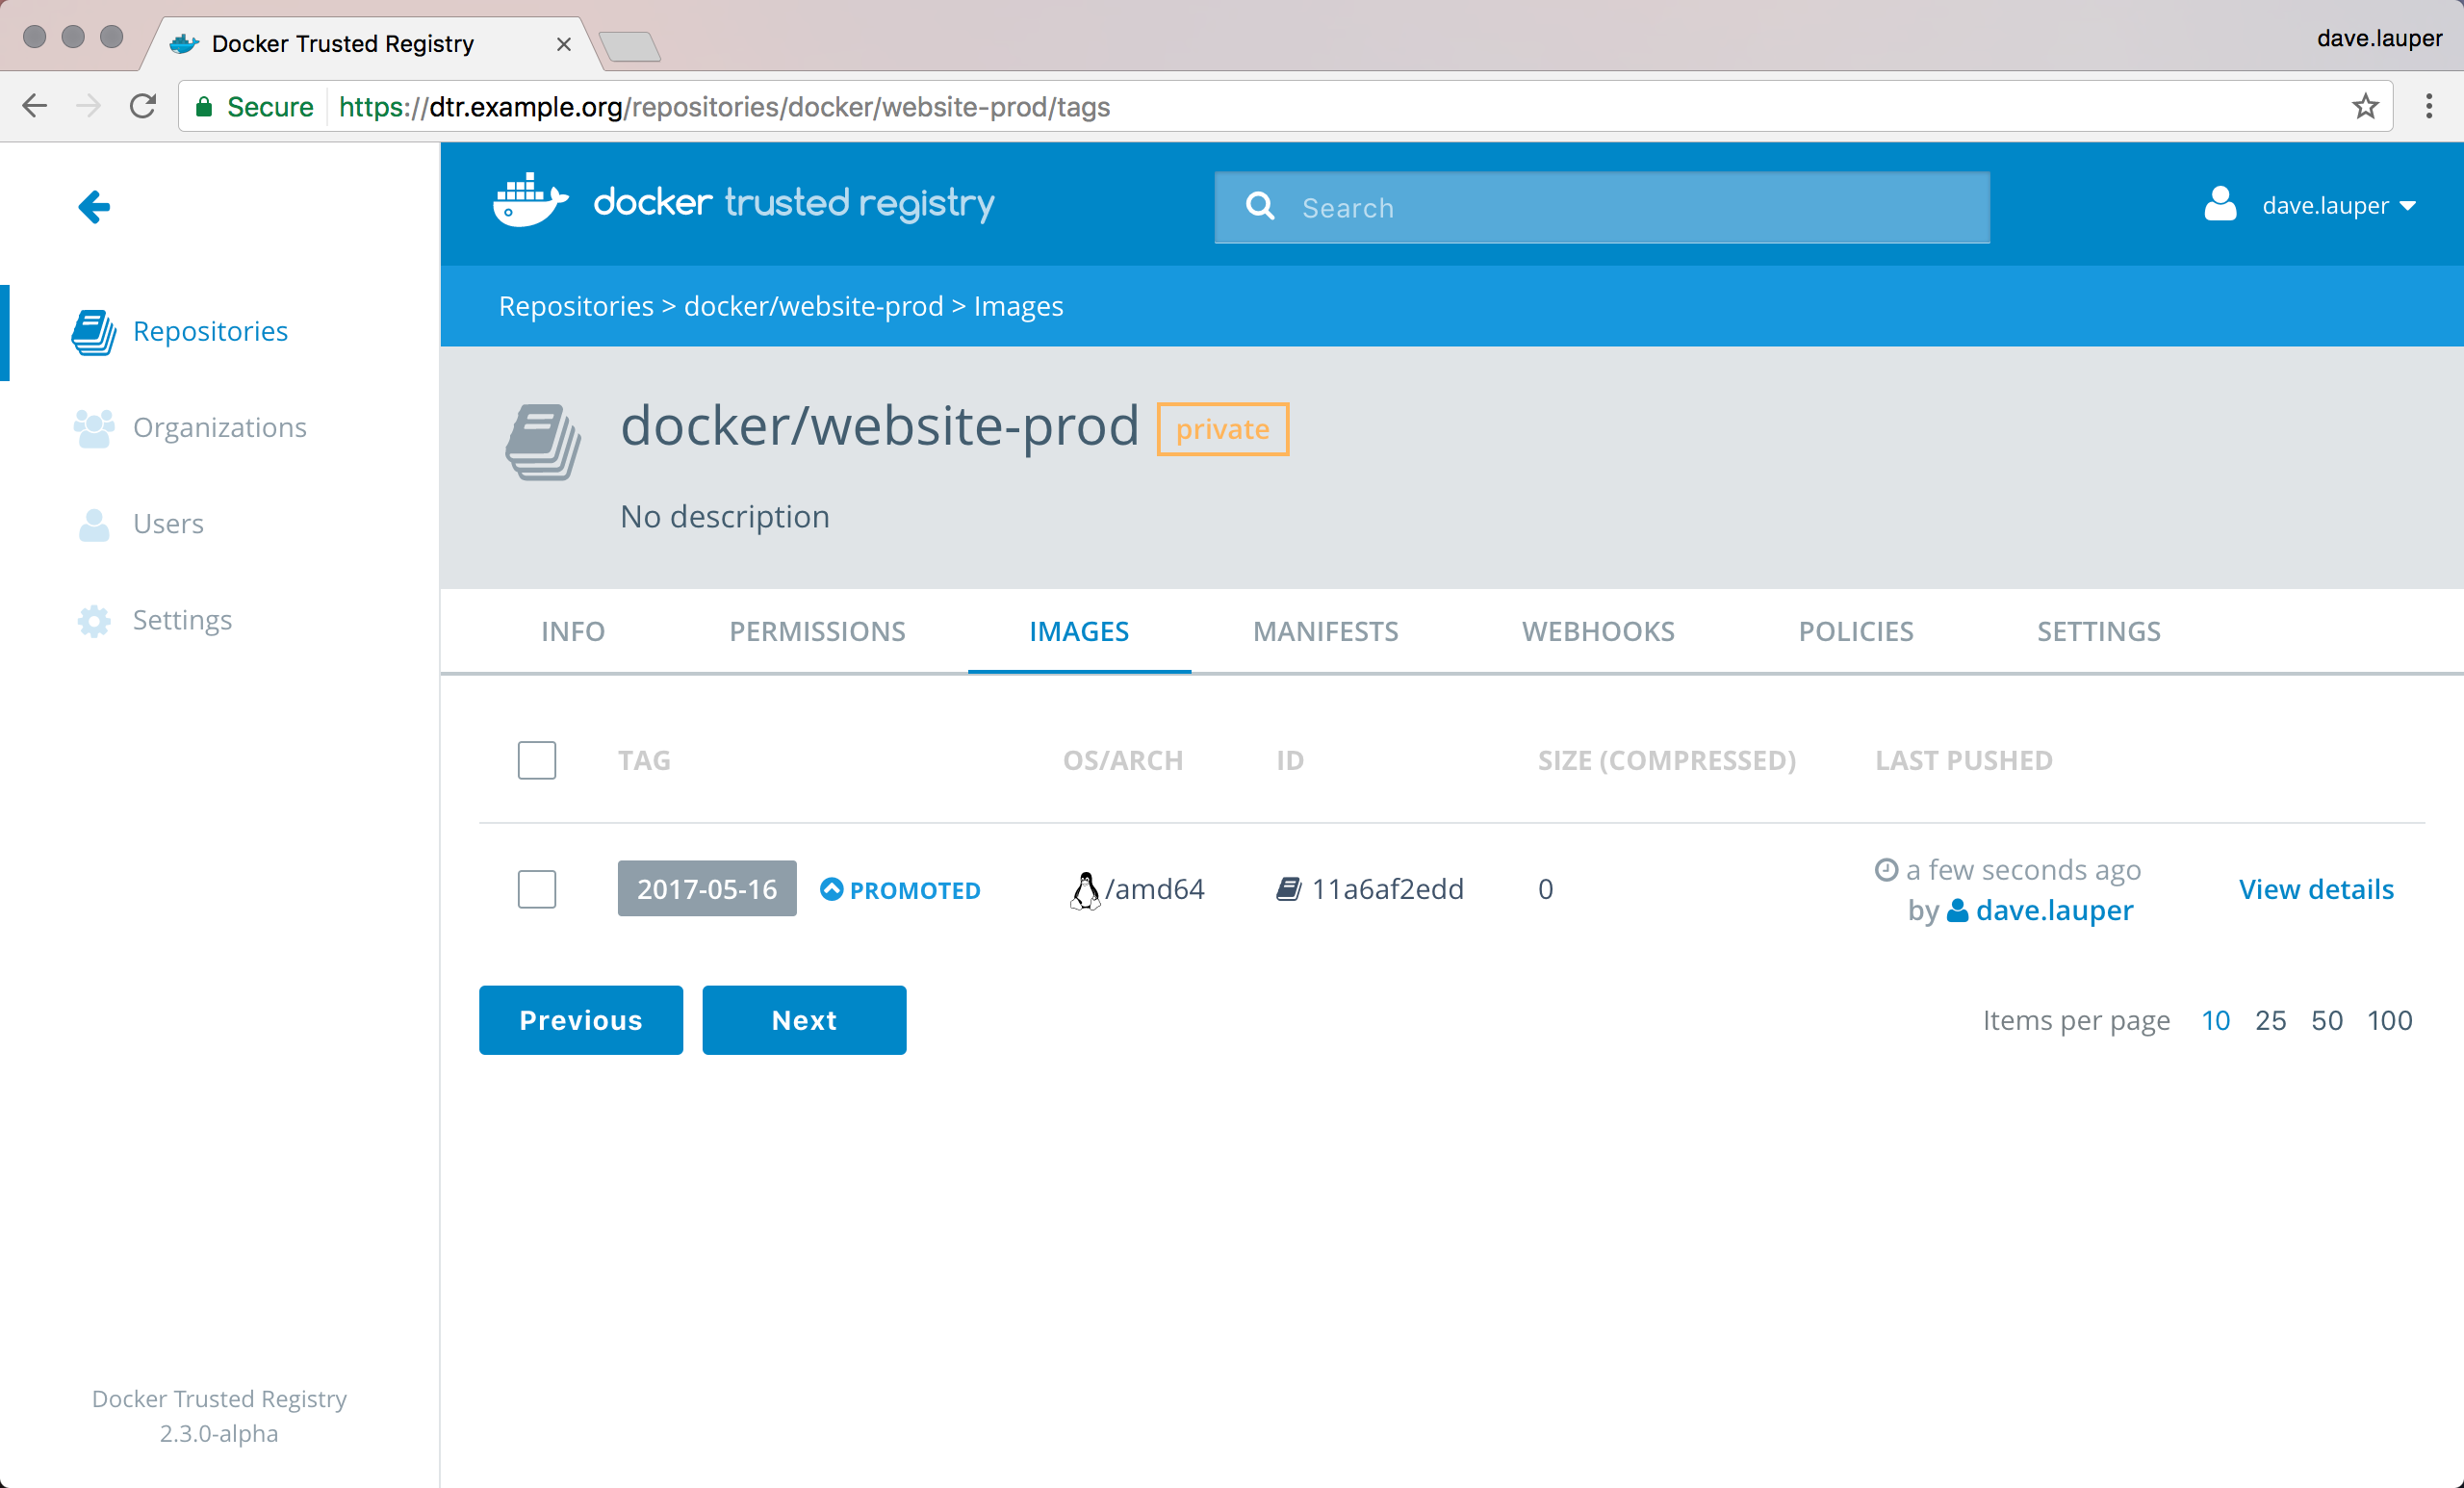Check the box for tag 2017-05-16

point(537,889)
